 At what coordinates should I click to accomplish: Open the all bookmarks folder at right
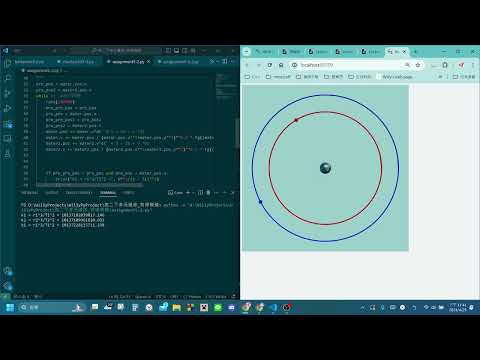[x=464, y=77]
